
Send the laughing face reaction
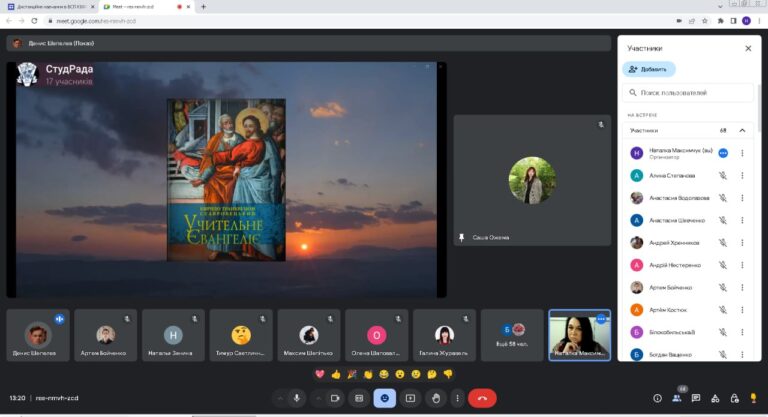coord(384,374)
